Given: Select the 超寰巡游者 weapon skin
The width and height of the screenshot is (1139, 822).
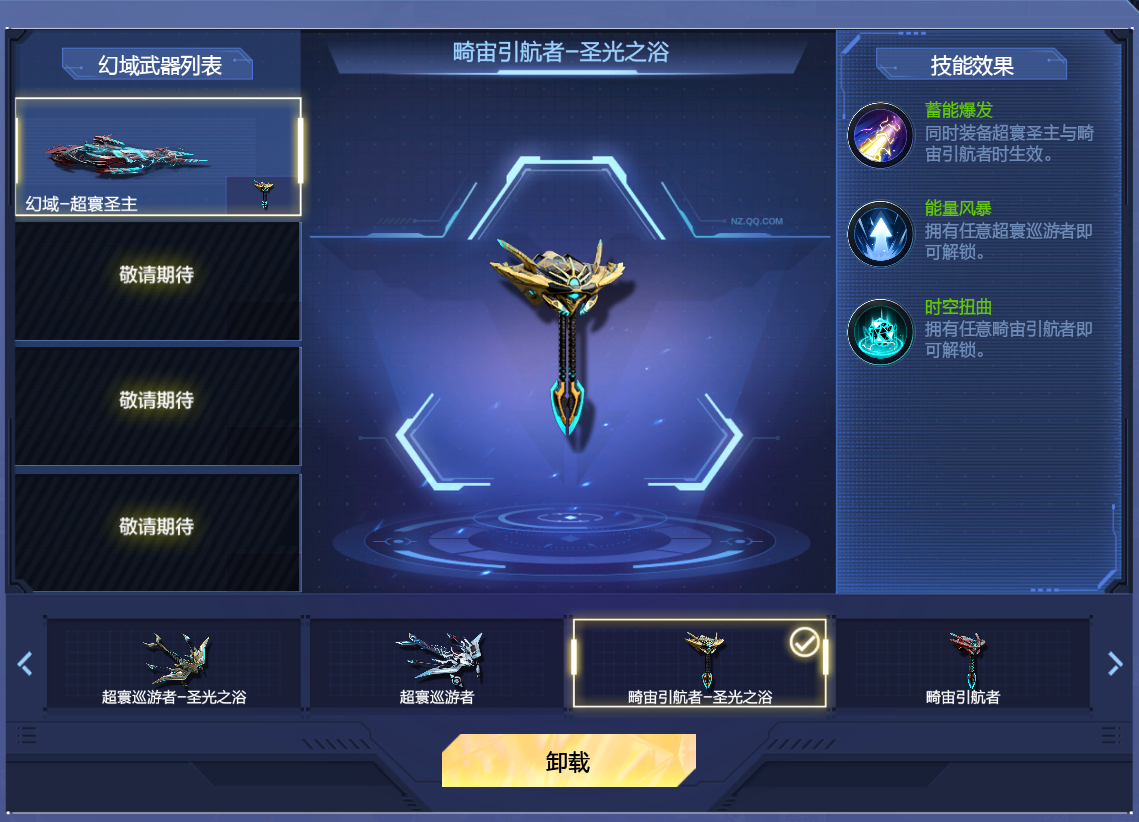Looking at the screenshot, I should [x=437, y=665].
